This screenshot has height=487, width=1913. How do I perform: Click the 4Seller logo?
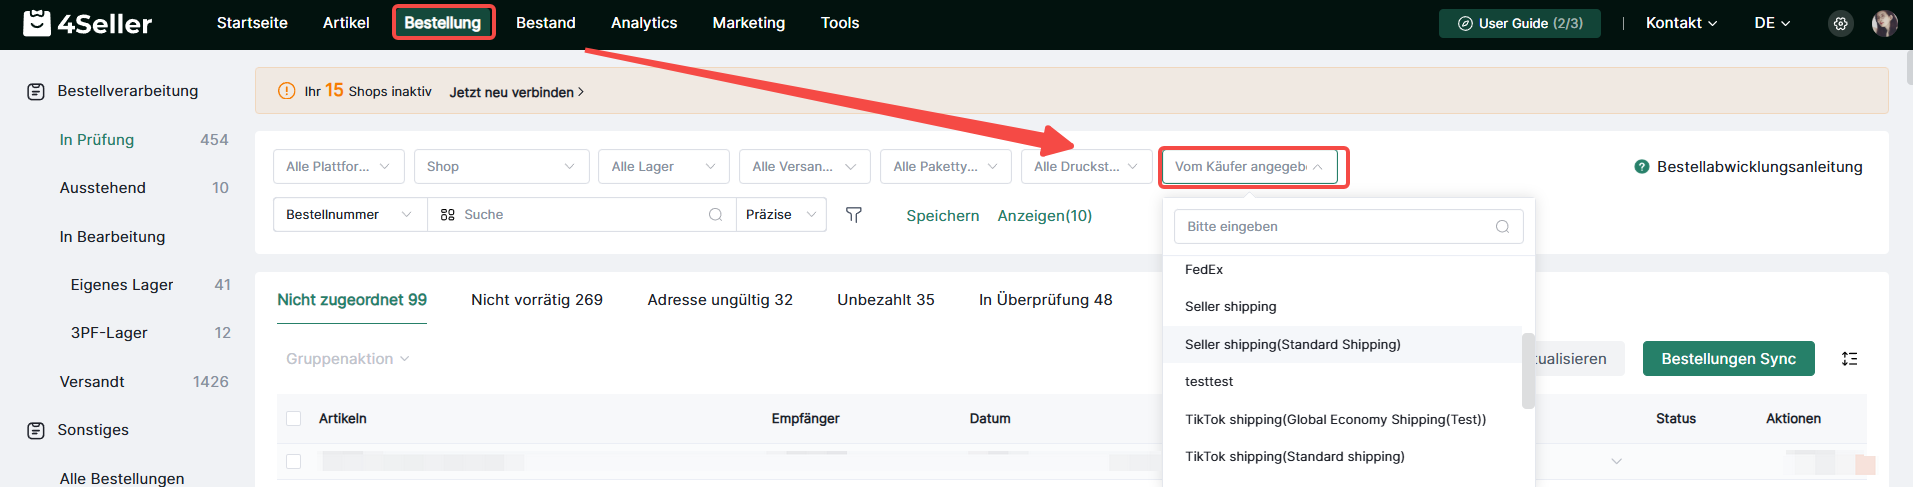(x=88, y=23)
